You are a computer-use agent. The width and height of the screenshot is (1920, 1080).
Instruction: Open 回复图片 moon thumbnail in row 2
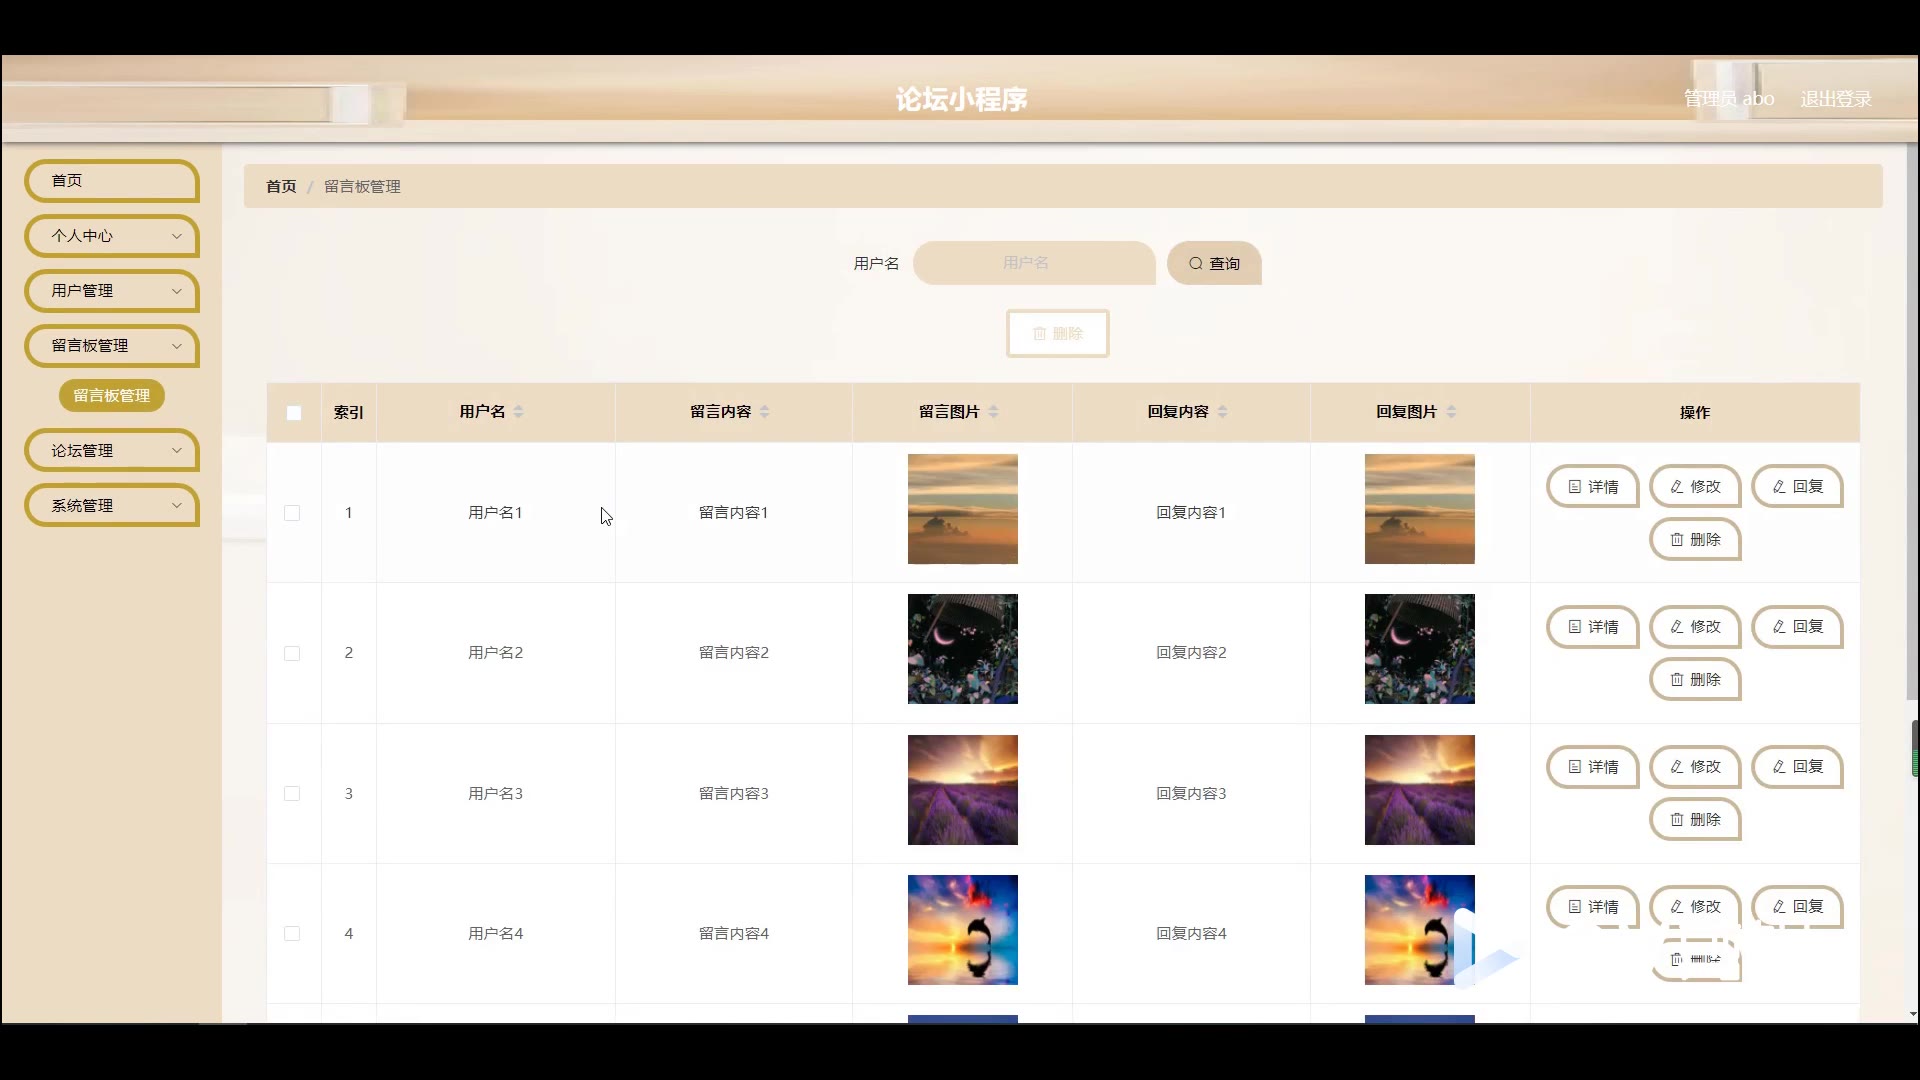1420,649
